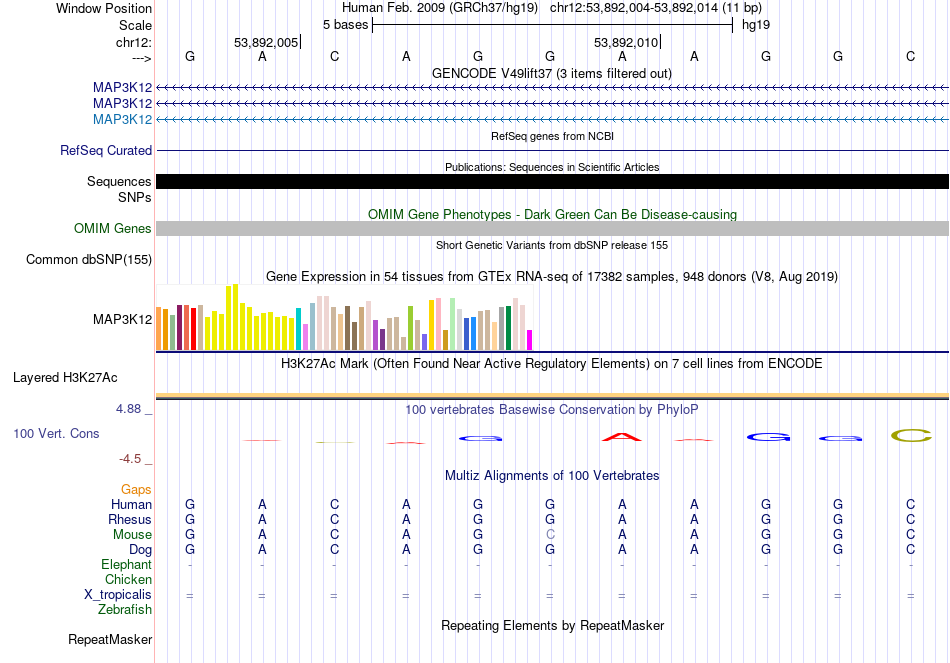The image size is (950, 663).
Task: Select the Elephant alignment row label
Action: click(x=126, y=564)
